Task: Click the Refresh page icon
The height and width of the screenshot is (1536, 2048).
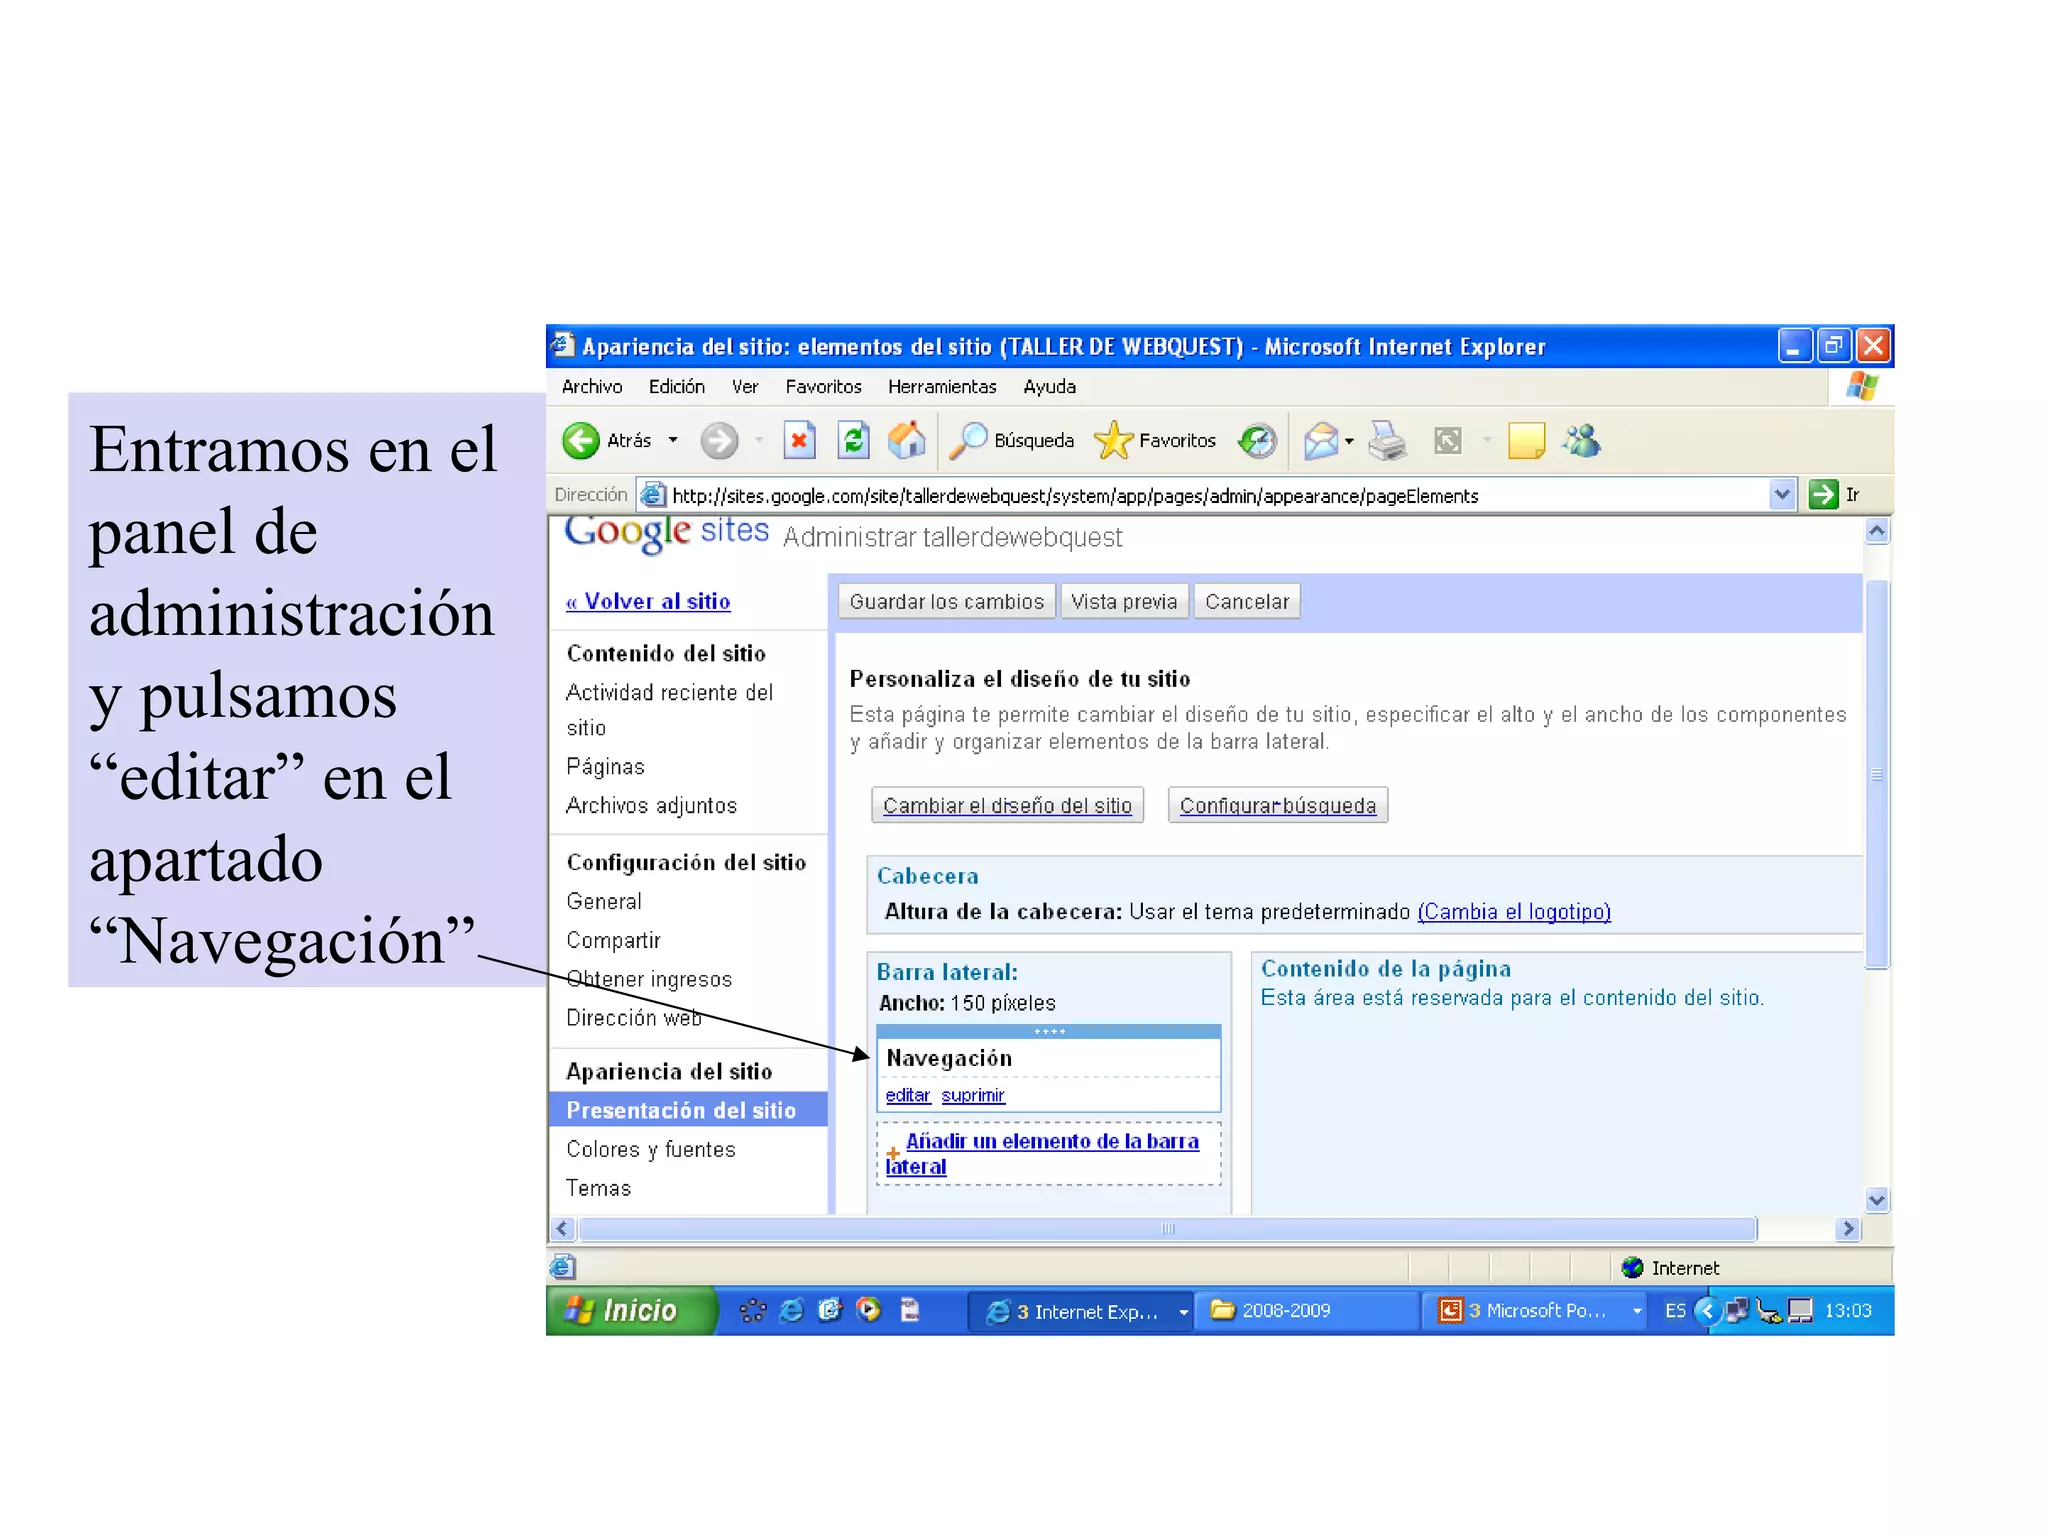Action: point(853,441)
